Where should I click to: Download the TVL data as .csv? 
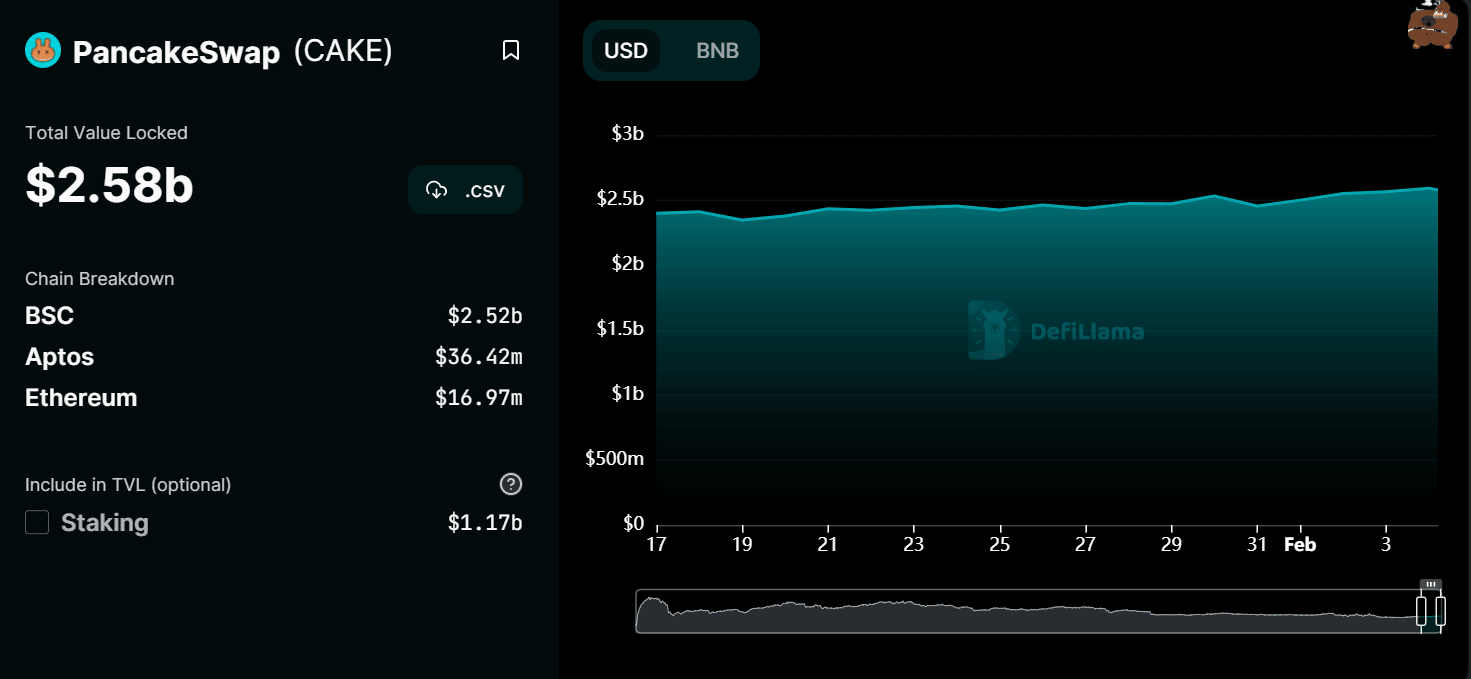pos(465,189)
